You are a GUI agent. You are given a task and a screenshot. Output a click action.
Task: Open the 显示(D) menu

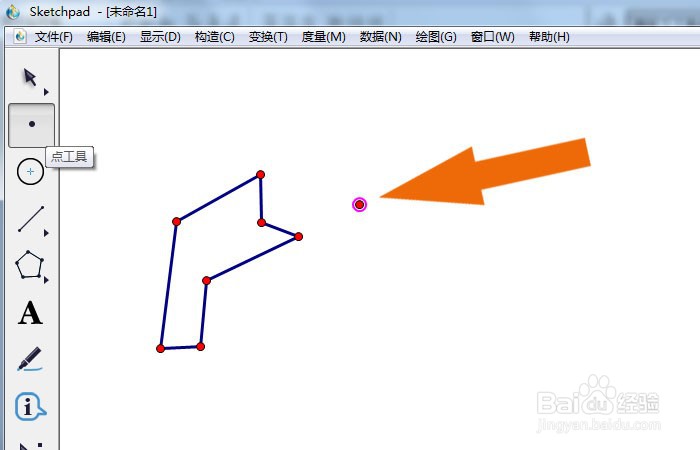[x=160, y=37]
